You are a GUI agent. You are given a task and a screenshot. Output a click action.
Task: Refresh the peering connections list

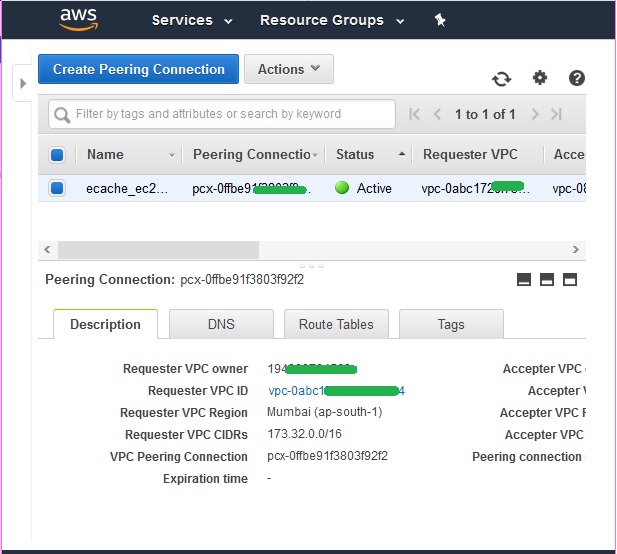pyautogui.click(x=501, y=79)
